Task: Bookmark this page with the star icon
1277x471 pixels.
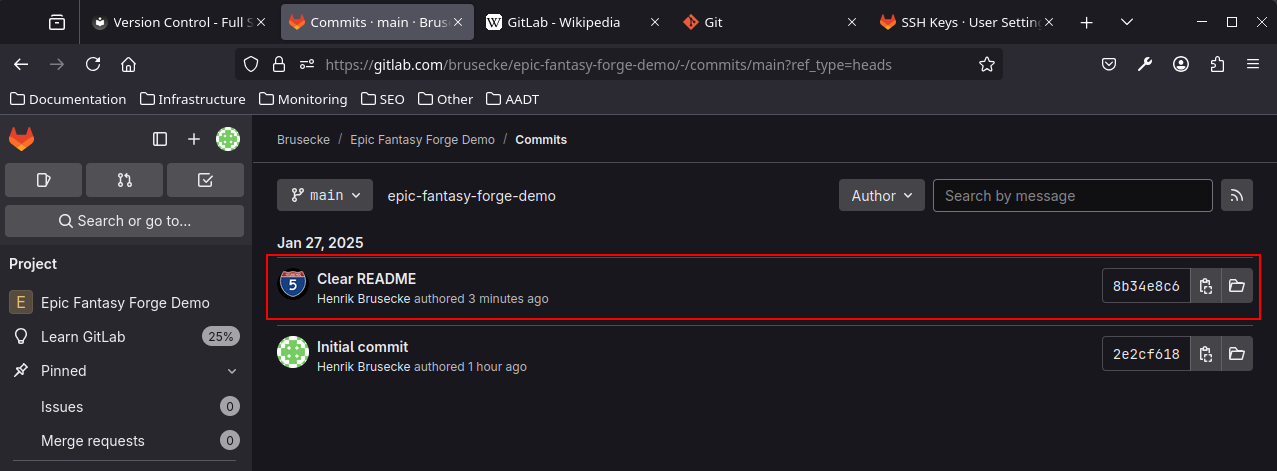Action: coord(987,64)
